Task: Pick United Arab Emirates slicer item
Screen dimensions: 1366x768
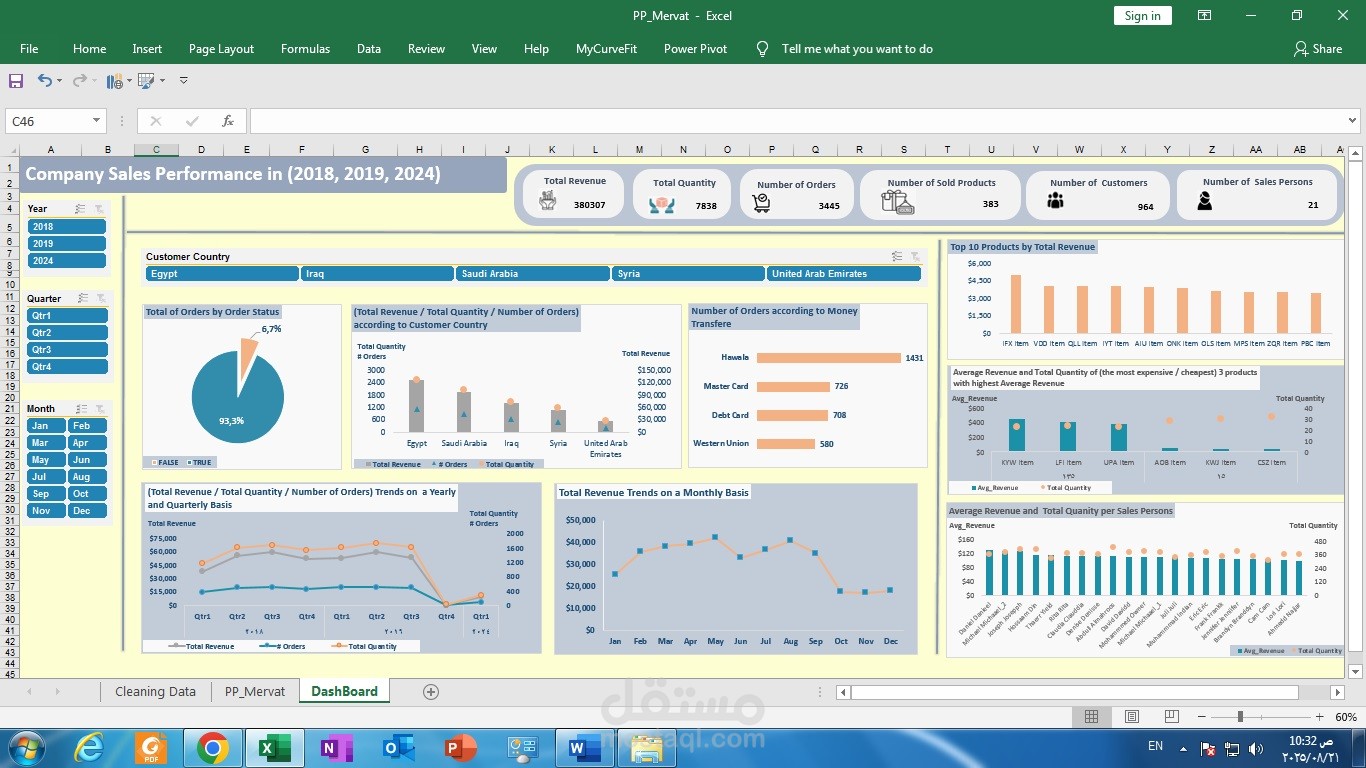Action: pos(844,274)
